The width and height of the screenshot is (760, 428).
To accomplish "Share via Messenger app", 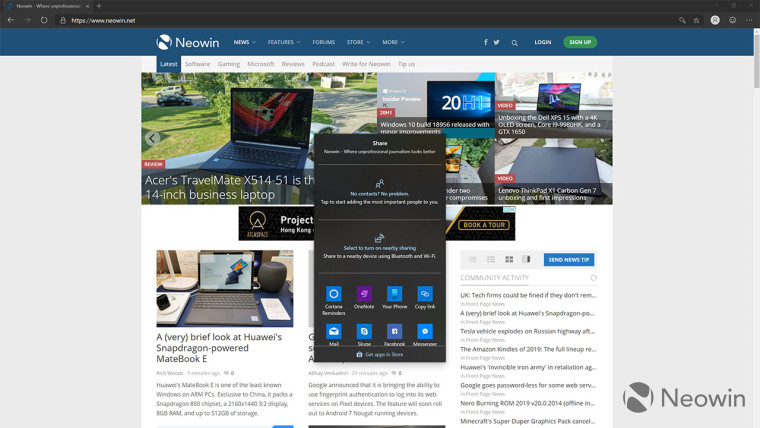I will 425,334.
